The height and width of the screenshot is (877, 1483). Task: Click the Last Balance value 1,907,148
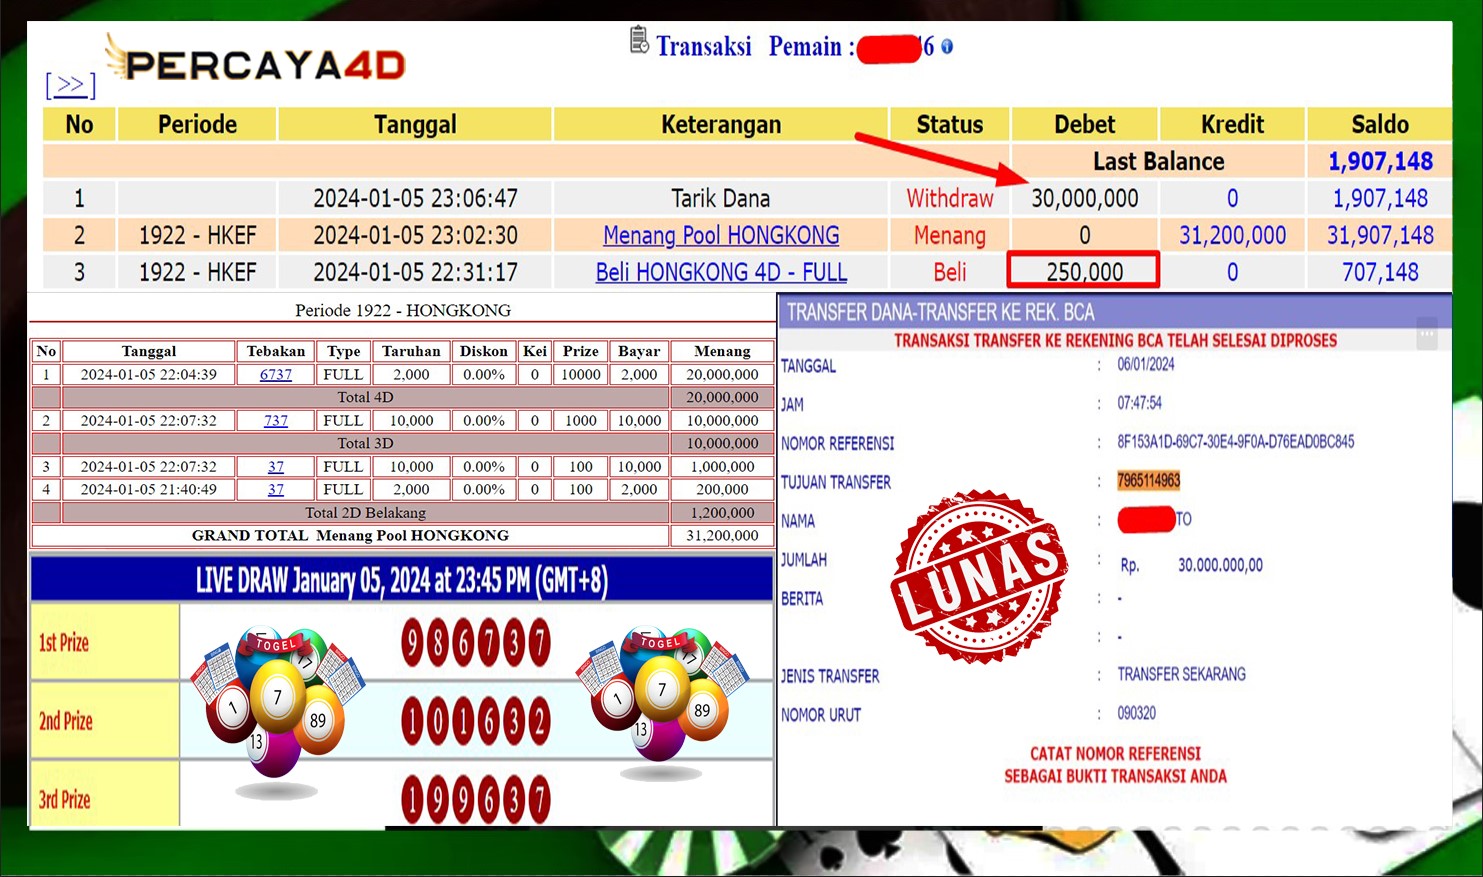(x=1380, y=161)
